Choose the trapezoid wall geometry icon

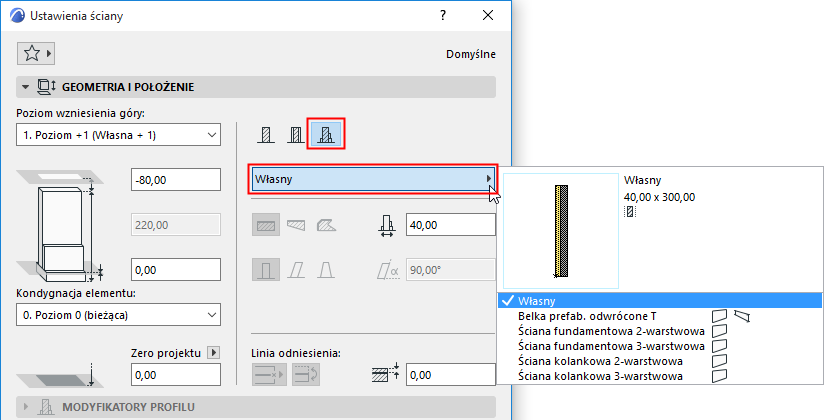(296, 226)
